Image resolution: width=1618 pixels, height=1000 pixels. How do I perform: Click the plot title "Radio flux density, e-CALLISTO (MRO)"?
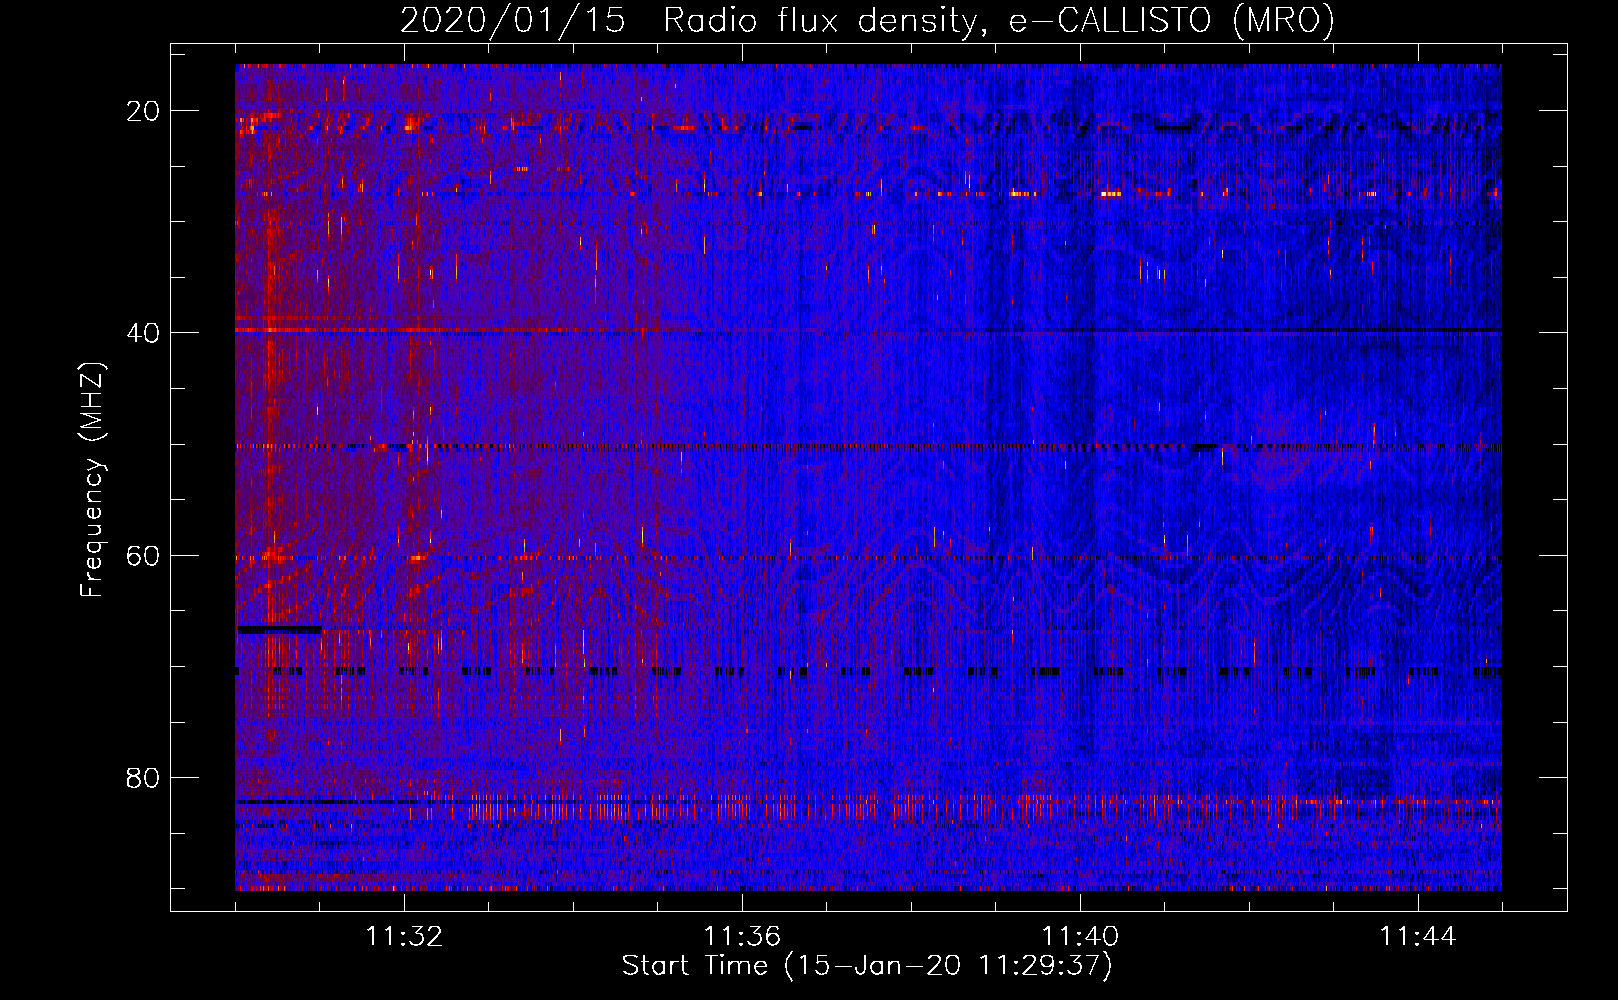(x=999, y=21)
